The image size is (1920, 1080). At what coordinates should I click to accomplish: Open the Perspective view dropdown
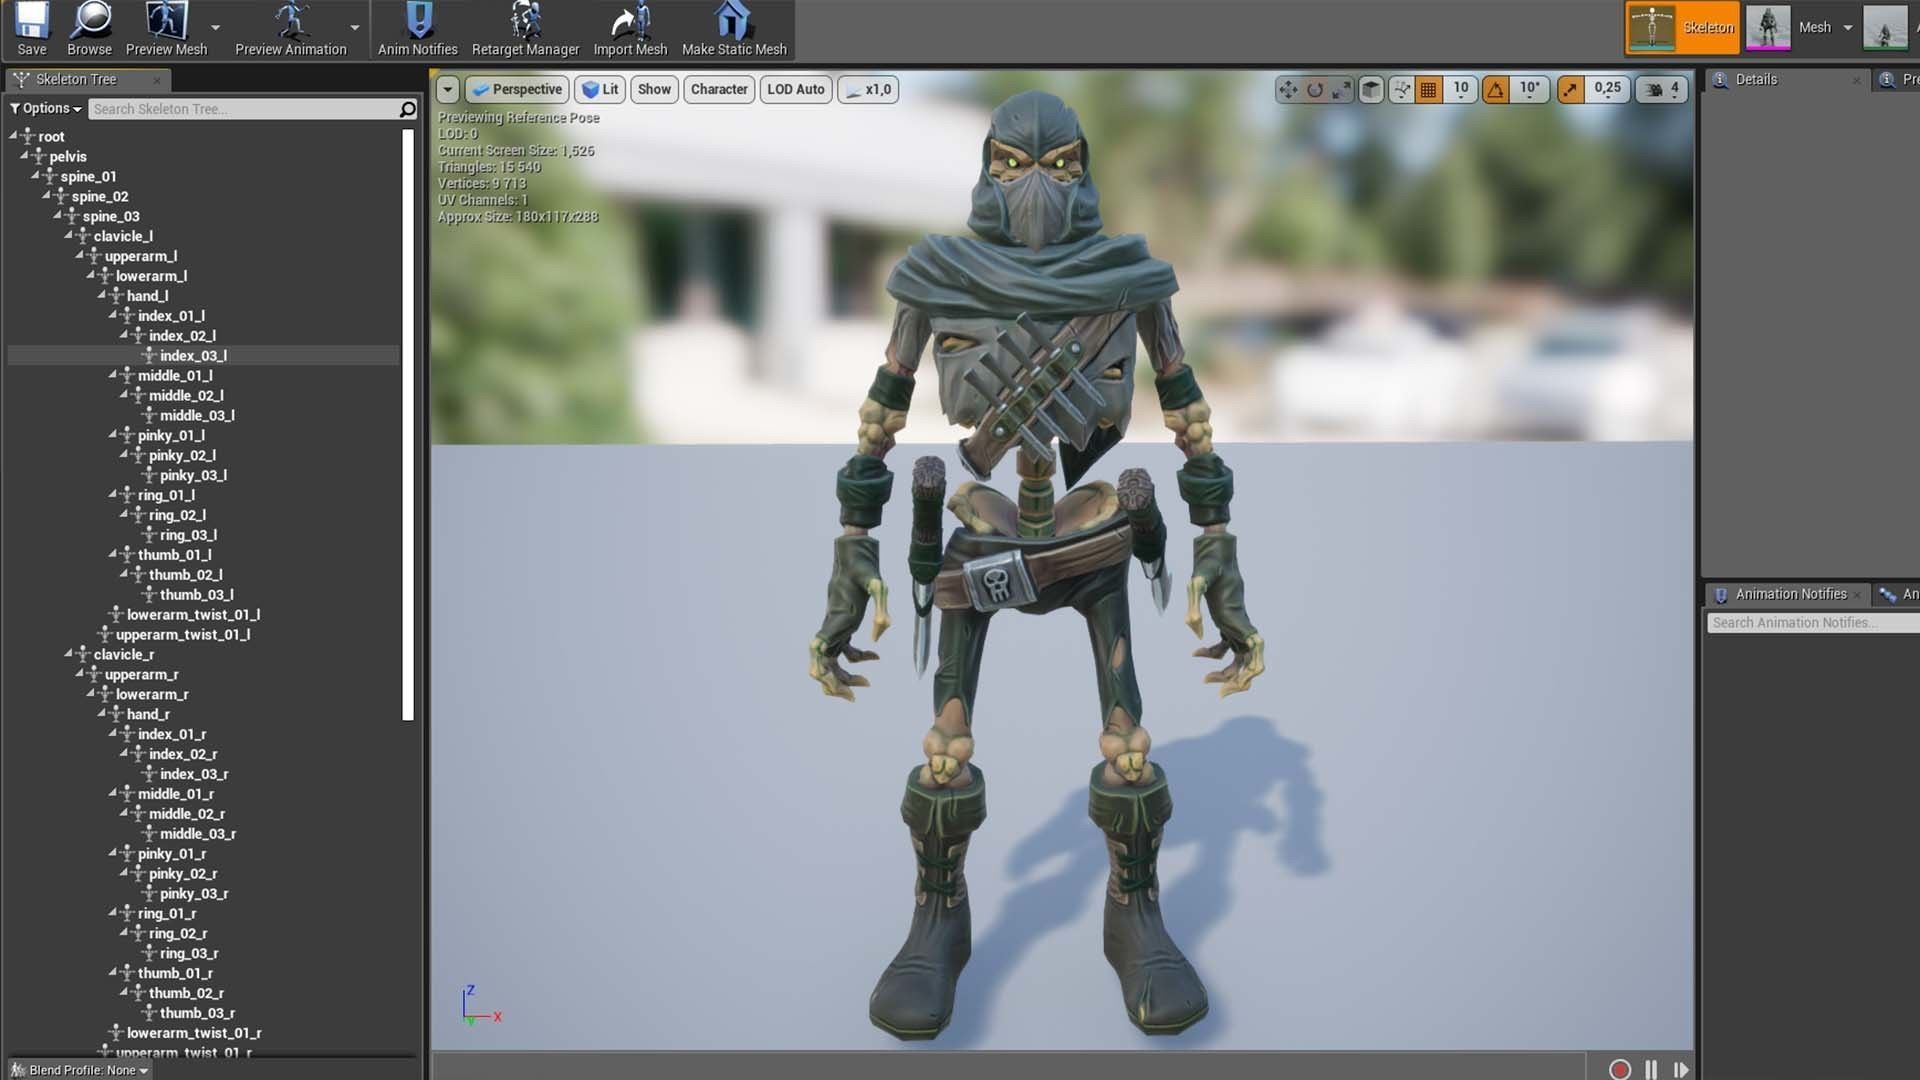[x=518, y=89]
